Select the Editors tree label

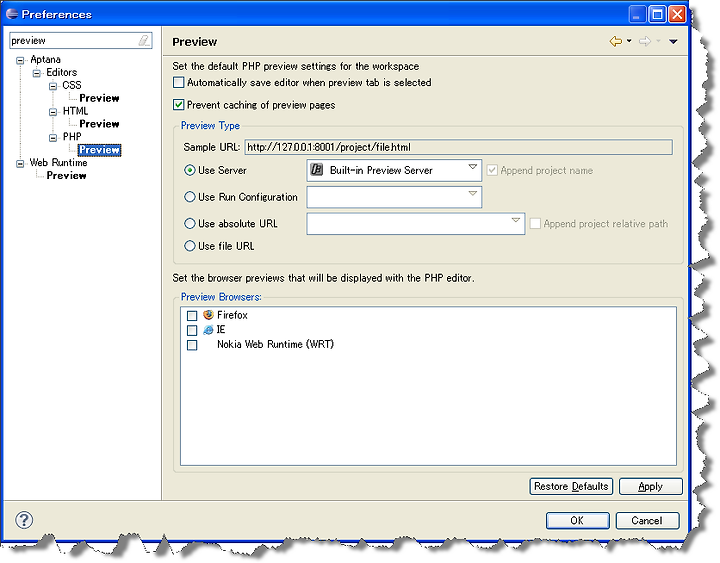tap(62, 73)
